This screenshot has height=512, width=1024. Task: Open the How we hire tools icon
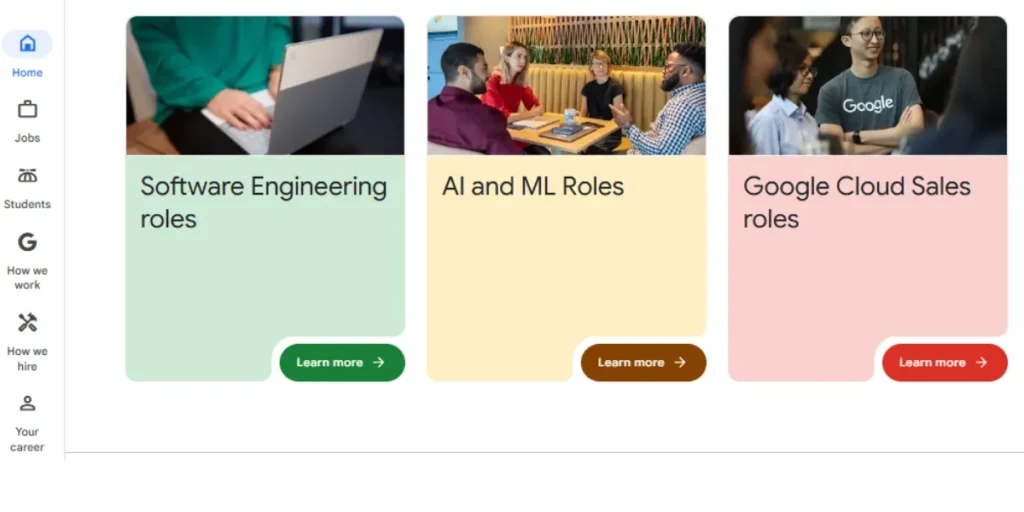tap(27, 323)
